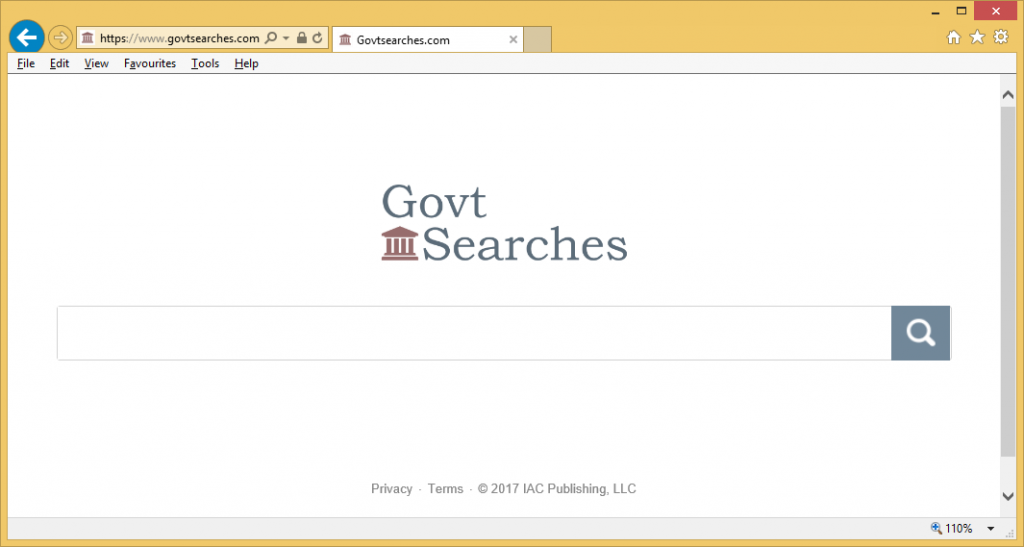This screenshot has height=547, width=1024.
Task: Expand the address bar dropdown arrow
Action: click(286, 38)
